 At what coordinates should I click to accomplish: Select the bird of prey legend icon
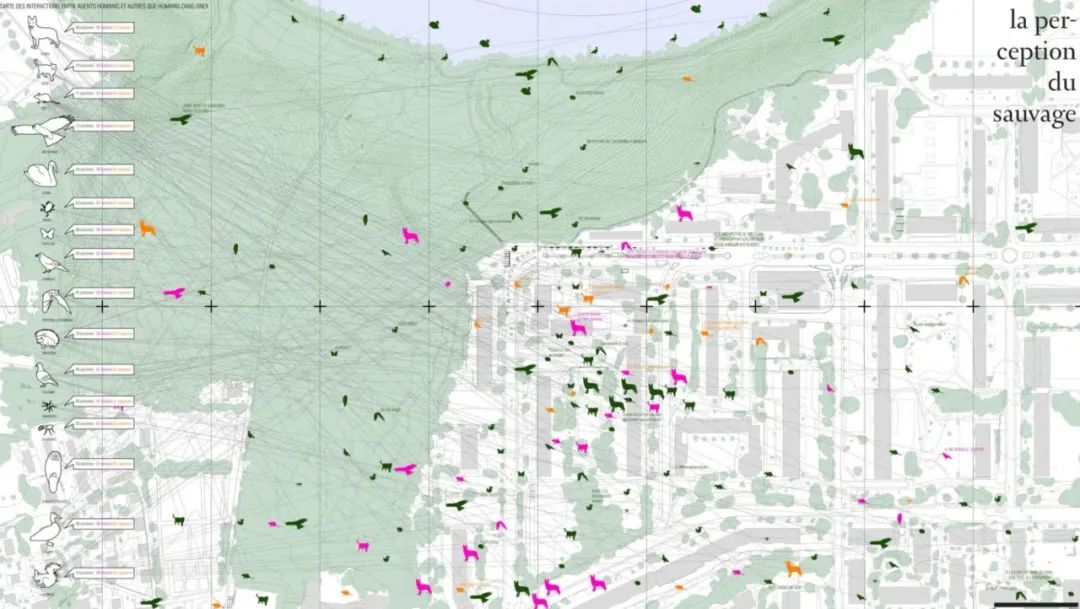pos(40,127)
